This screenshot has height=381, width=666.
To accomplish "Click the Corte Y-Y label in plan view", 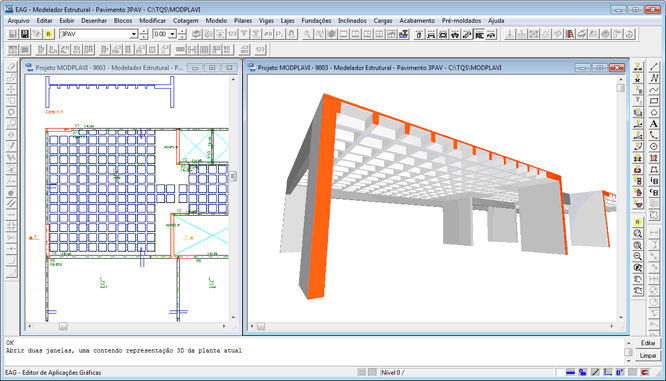I will click(x=54, y=112).
